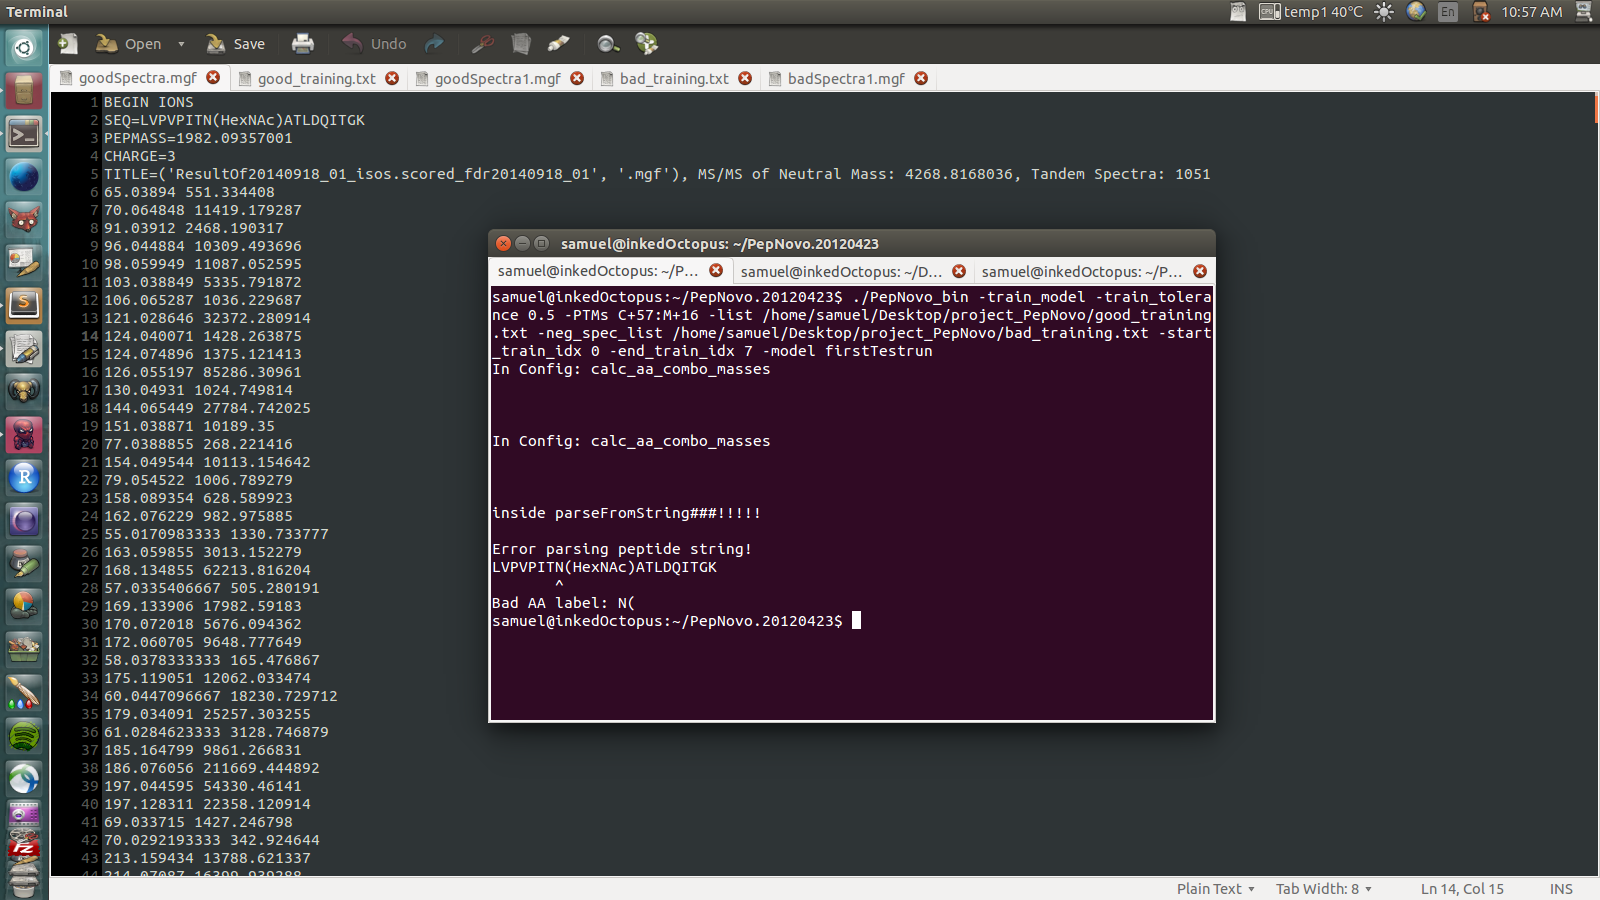Screen dimensions: 1600x900
Task: Open the clock showing 10:57 AM
Action: point(1532,12)
